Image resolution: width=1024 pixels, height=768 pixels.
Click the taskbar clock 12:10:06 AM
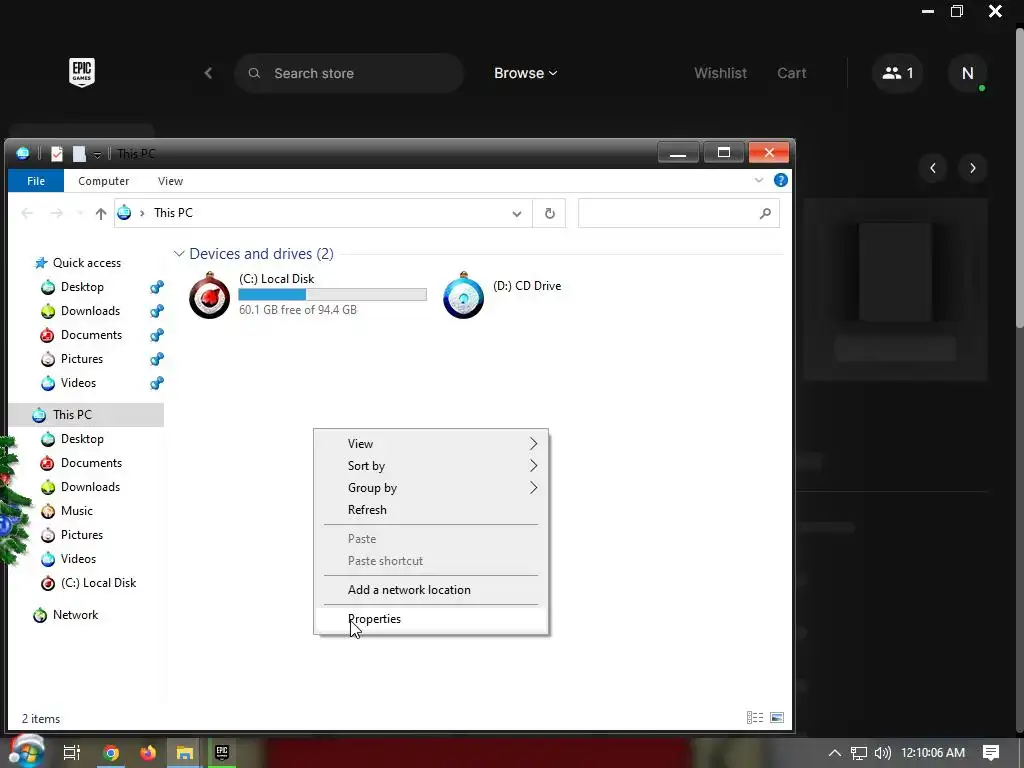[x=933, y=753]
